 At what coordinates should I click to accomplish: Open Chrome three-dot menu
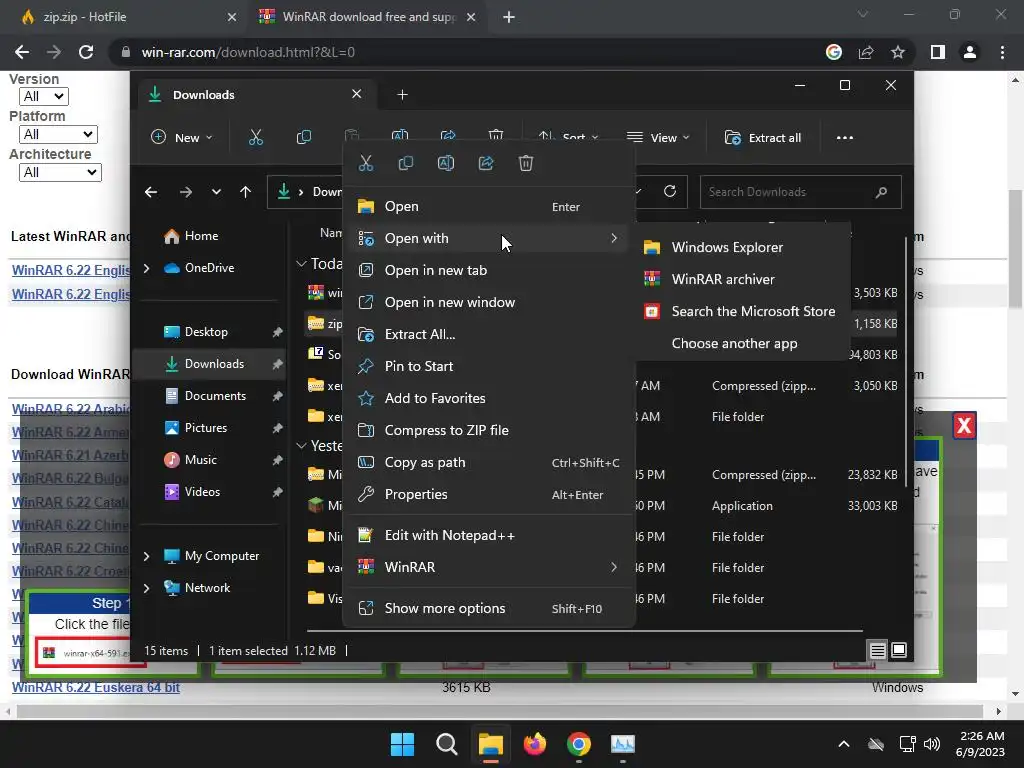point(1002,52)
